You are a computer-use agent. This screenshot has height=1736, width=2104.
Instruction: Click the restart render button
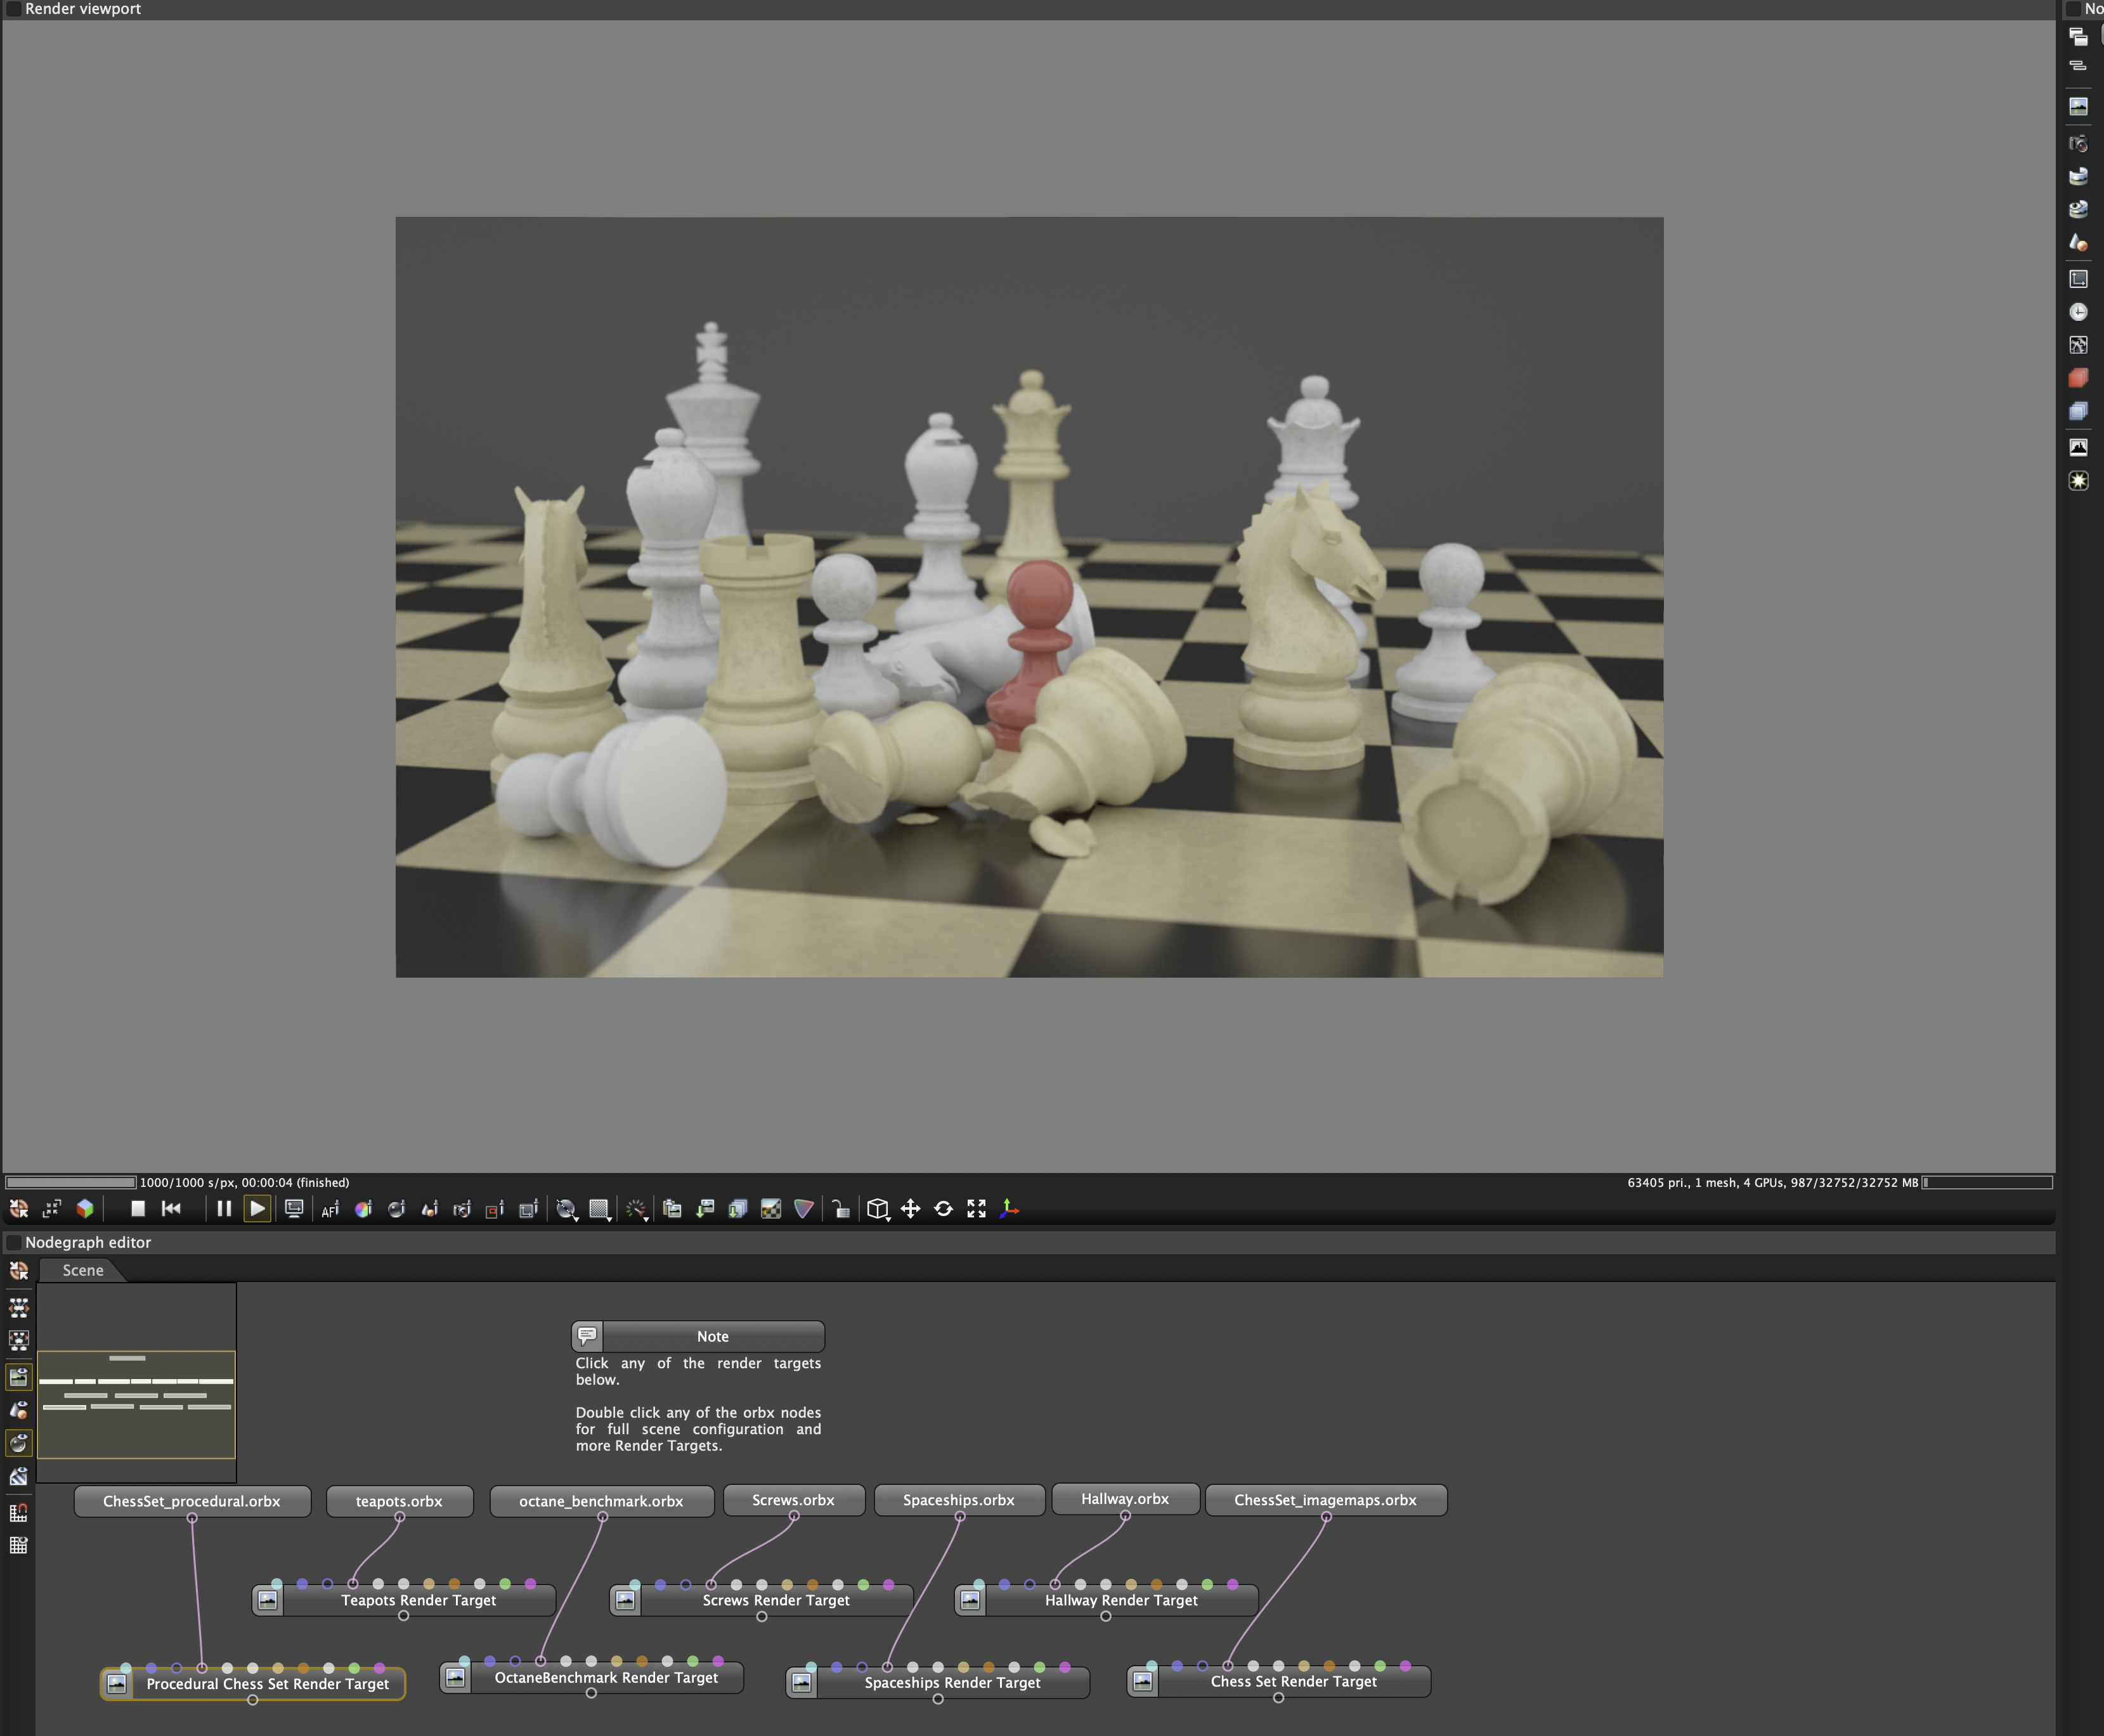[171, 1209]
